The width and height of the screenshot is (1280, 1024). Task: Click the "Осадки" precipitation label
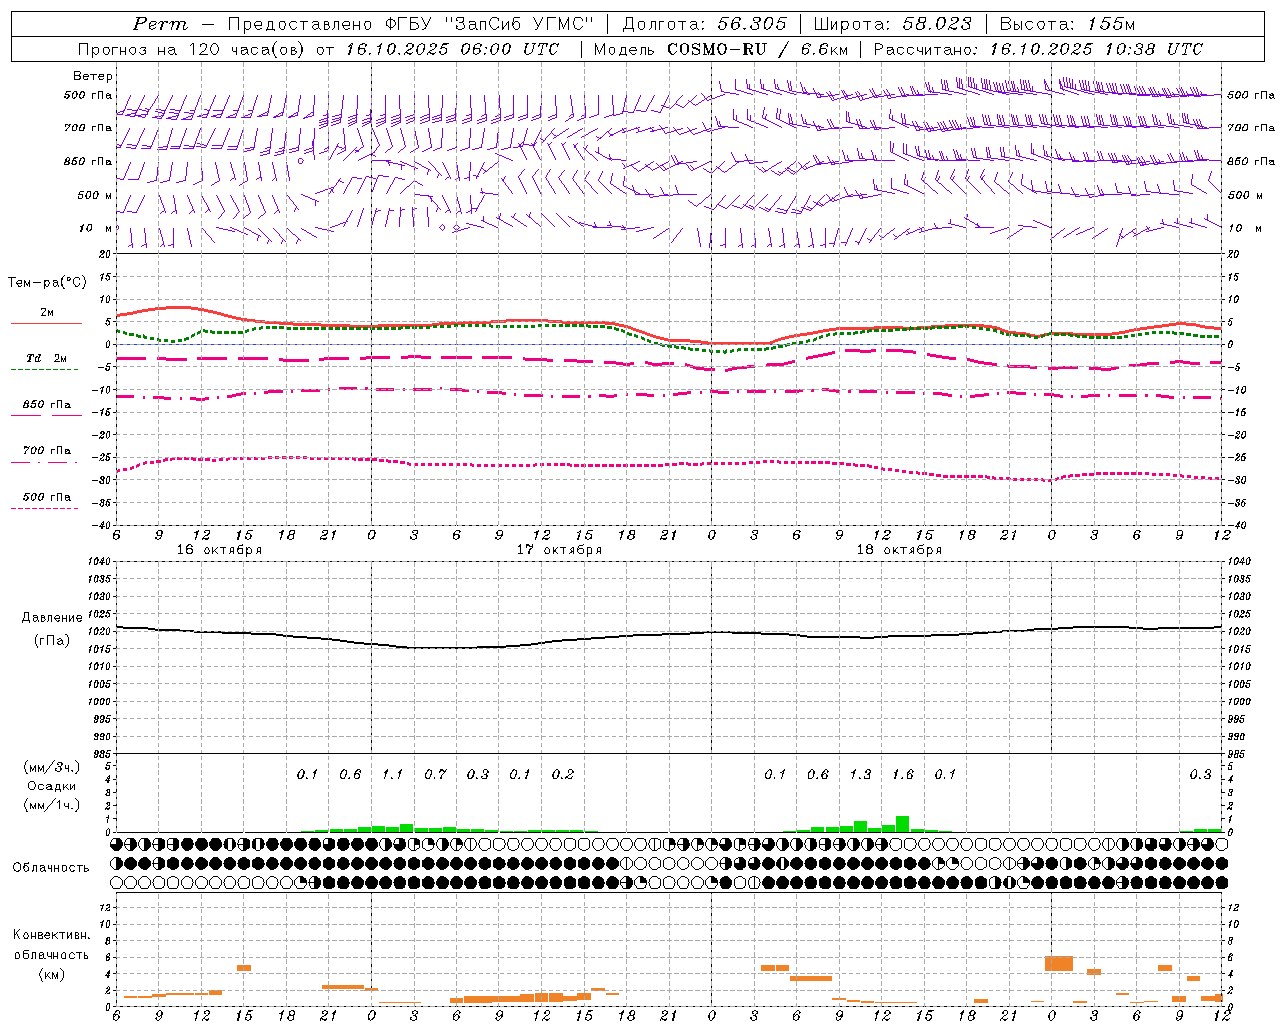pyautogui.click(x=52, y=786)
